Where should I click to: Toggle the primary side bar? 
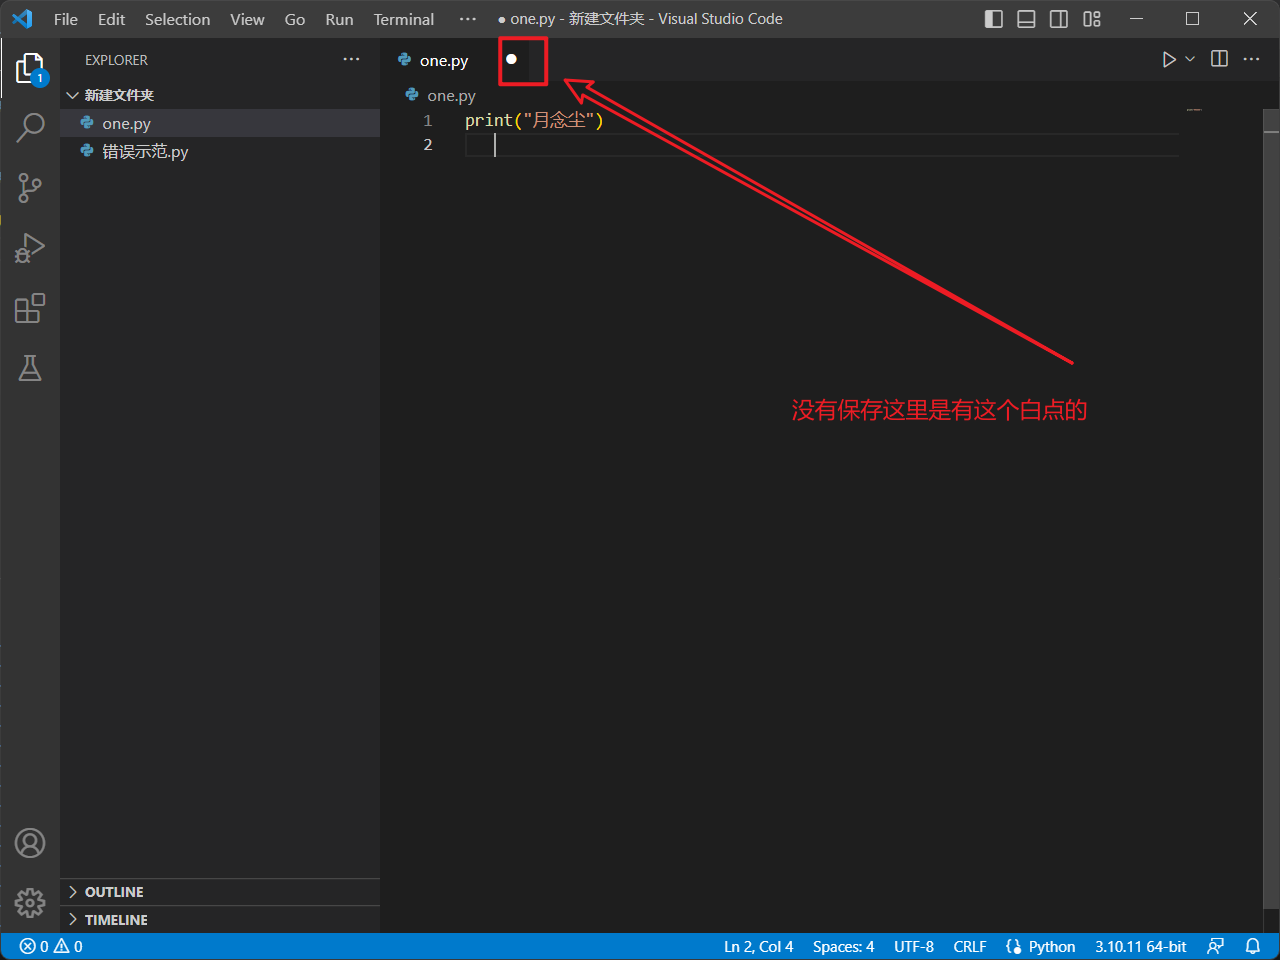(993, 19)
